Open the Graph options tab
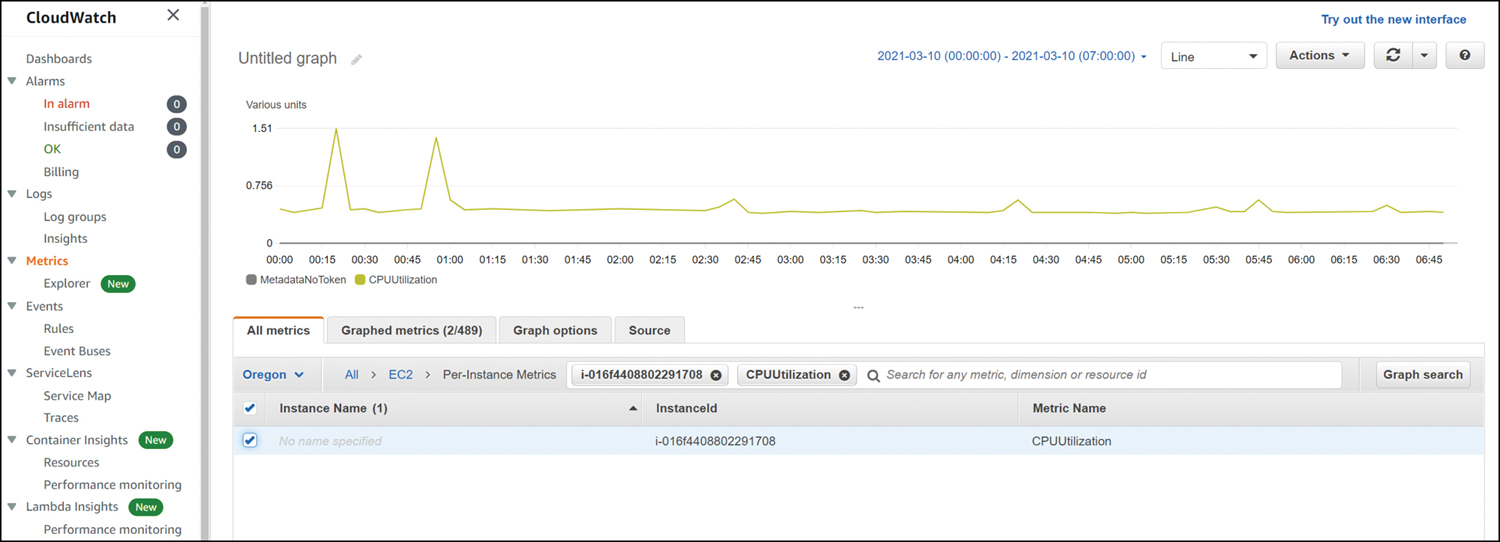Screen dimensions: 1500x542 click(555, 330)
